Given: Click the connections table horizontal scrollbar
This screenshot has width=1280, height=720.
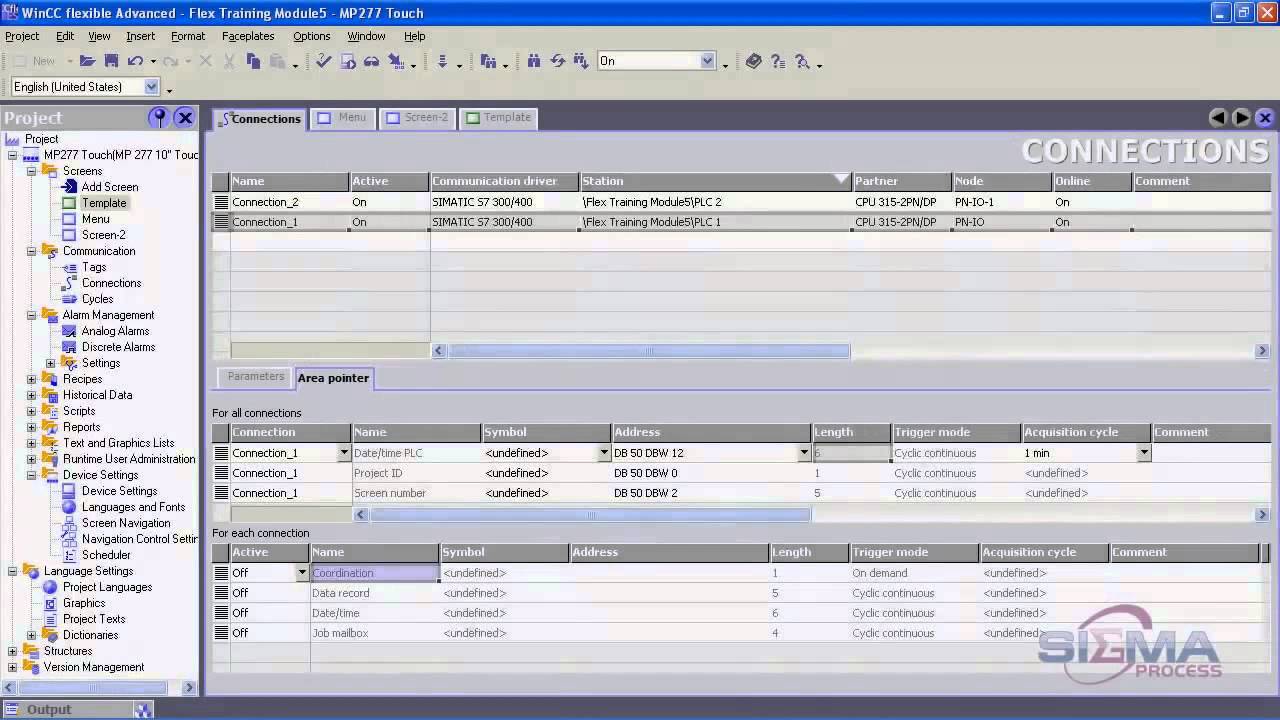Looking at the screenshot, I should tap(648, 351).
